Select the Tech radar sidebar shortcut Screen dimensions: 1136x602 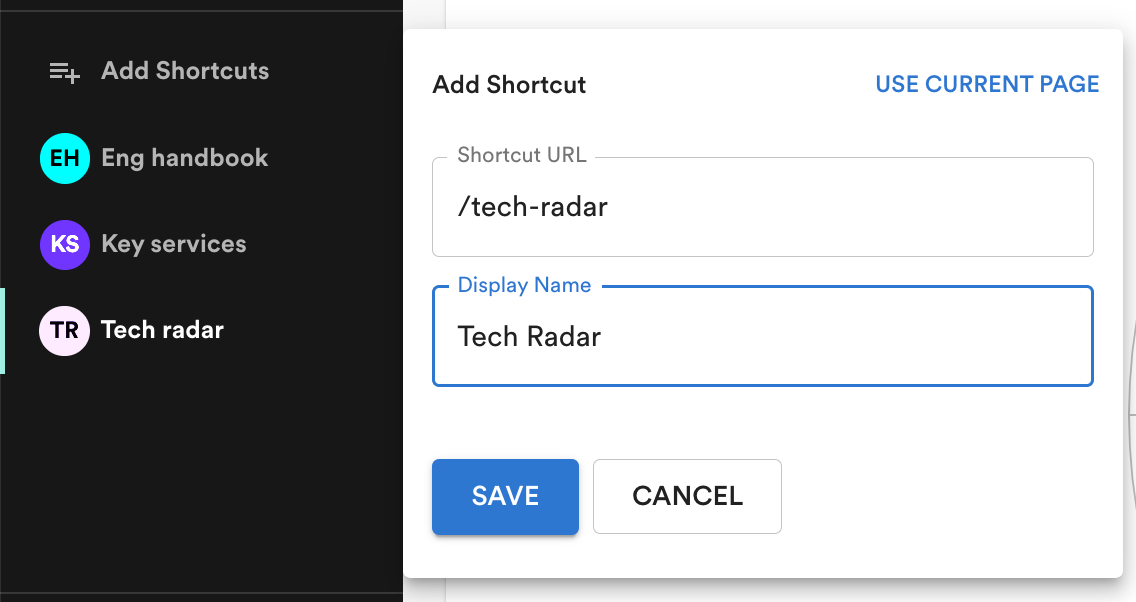coord(162,330)
